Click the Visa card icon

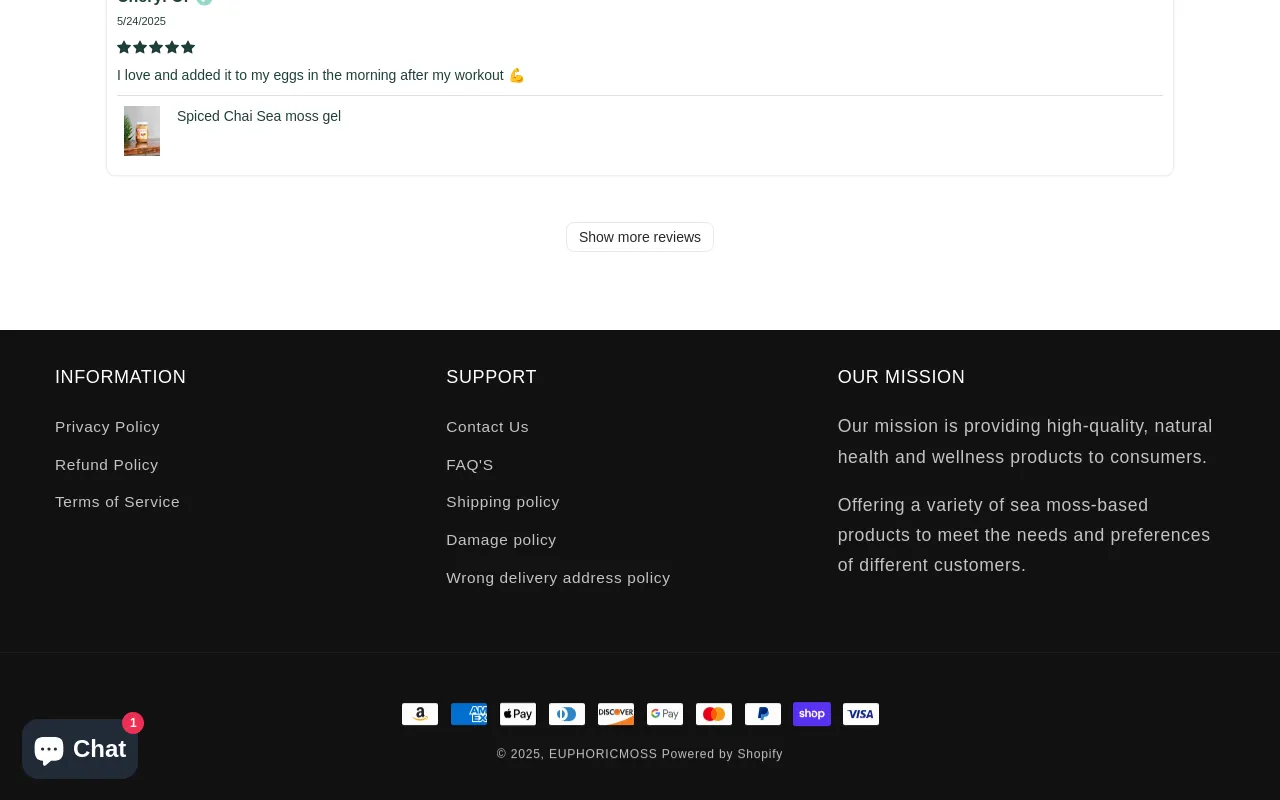(x=861, y=714)
